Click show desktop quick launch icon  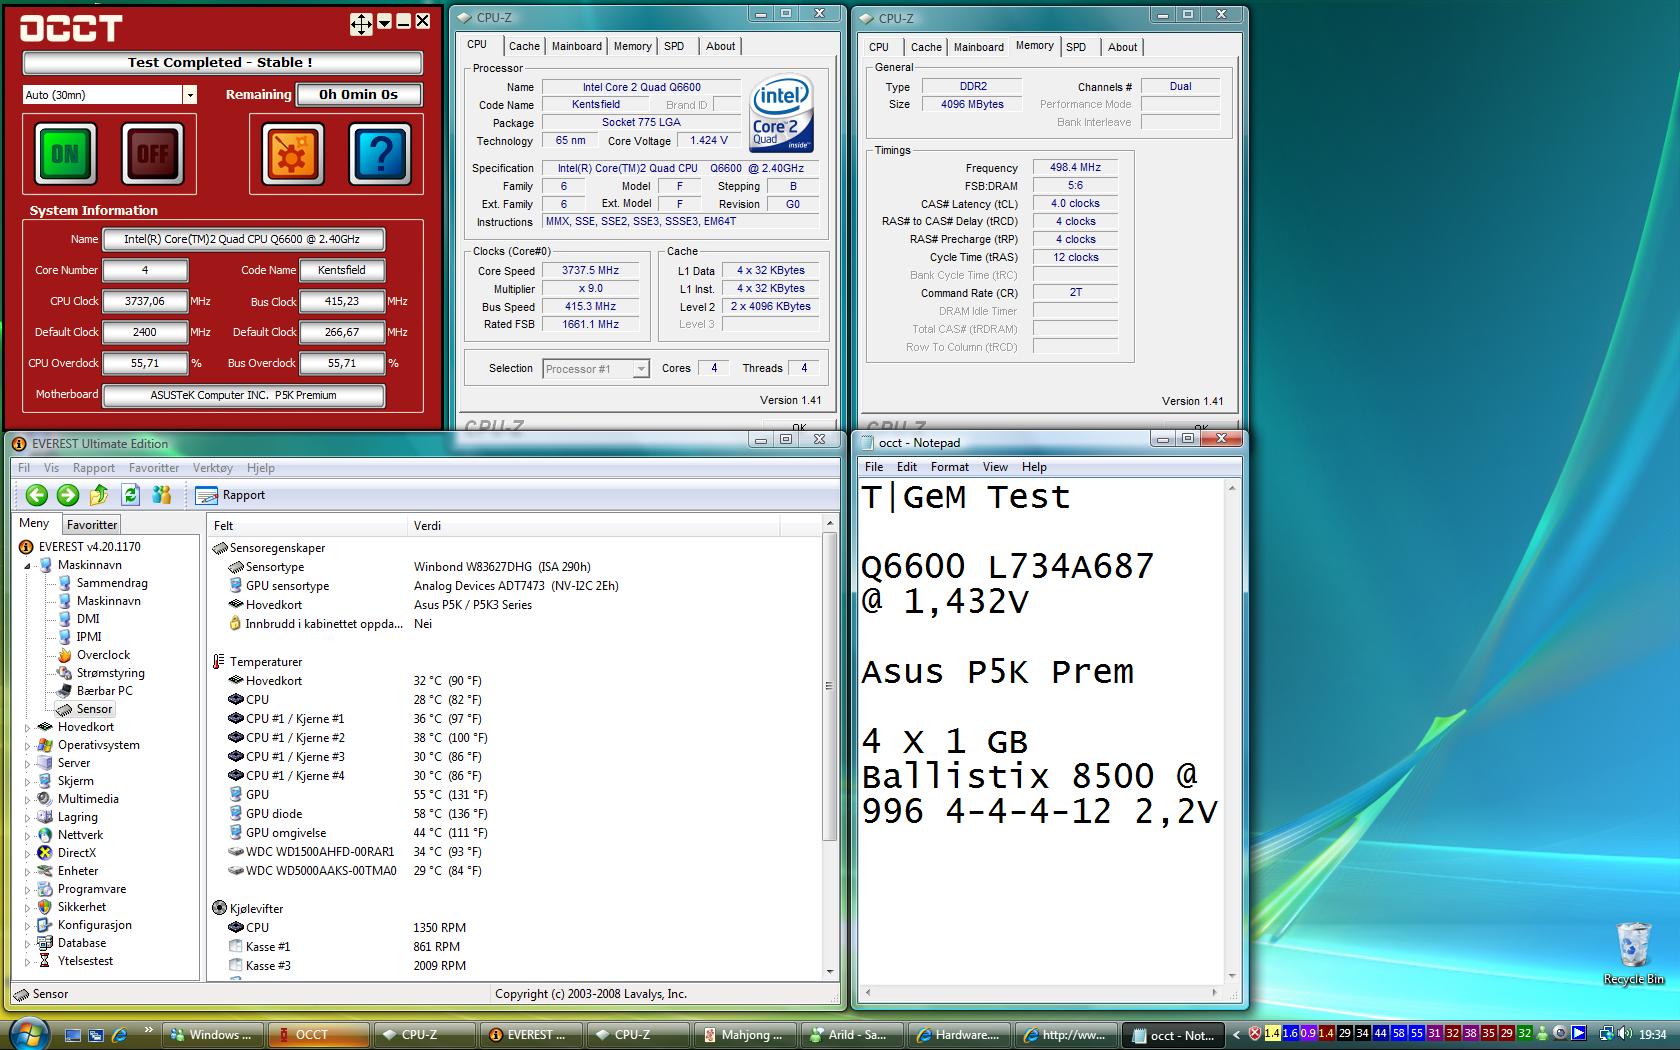pos(72,1035)
